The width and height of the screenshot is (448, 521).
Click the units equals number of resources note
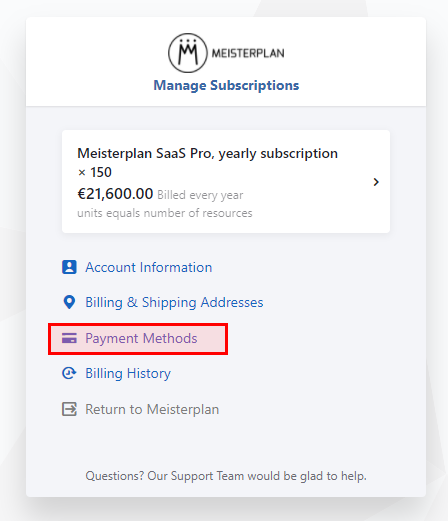click(165, 213)
